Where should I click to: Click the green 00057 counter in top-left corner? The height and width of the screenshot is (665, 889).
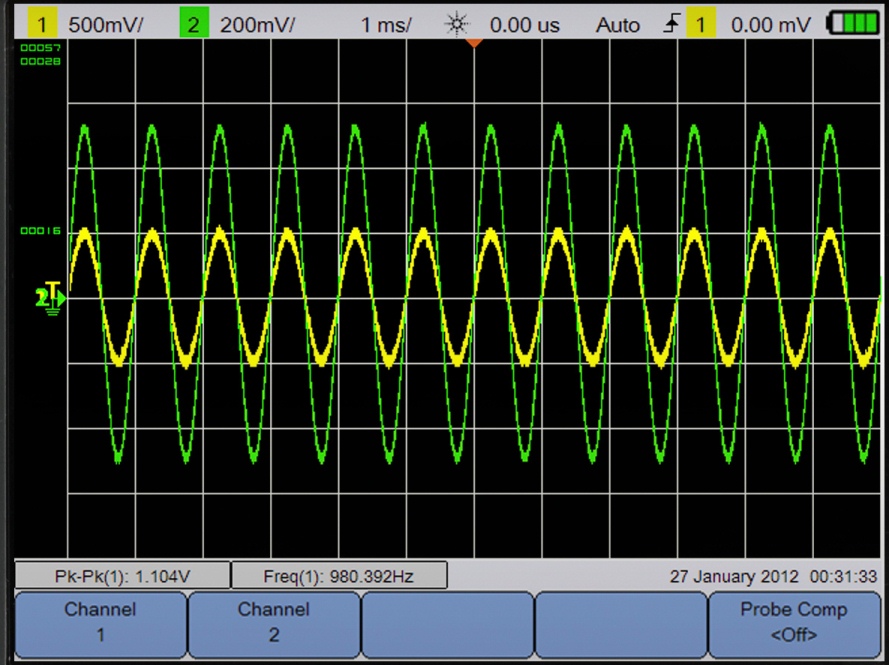click(x=34, y=48)
